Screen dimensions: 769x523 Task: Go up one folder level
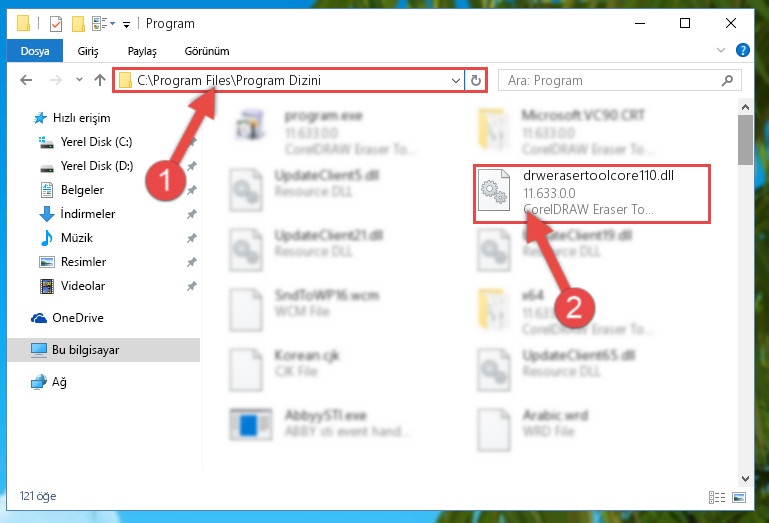100,80
